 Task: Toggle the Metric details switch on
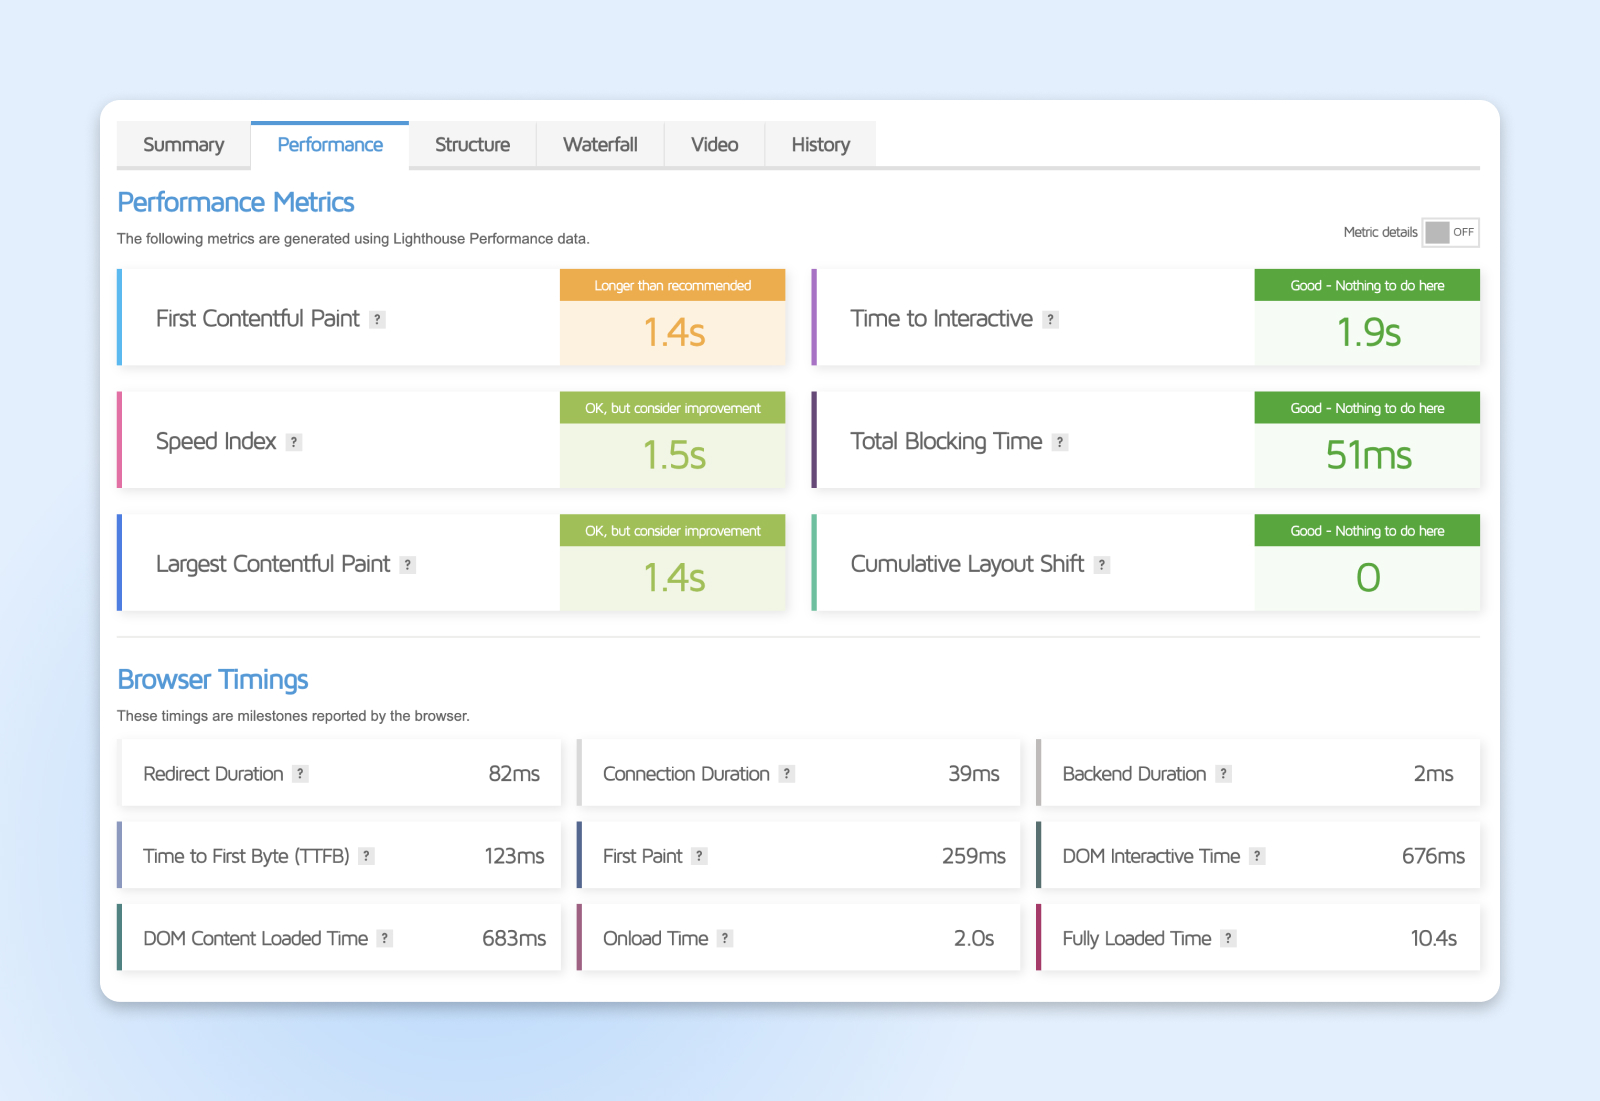click(x=1450, y=232)
